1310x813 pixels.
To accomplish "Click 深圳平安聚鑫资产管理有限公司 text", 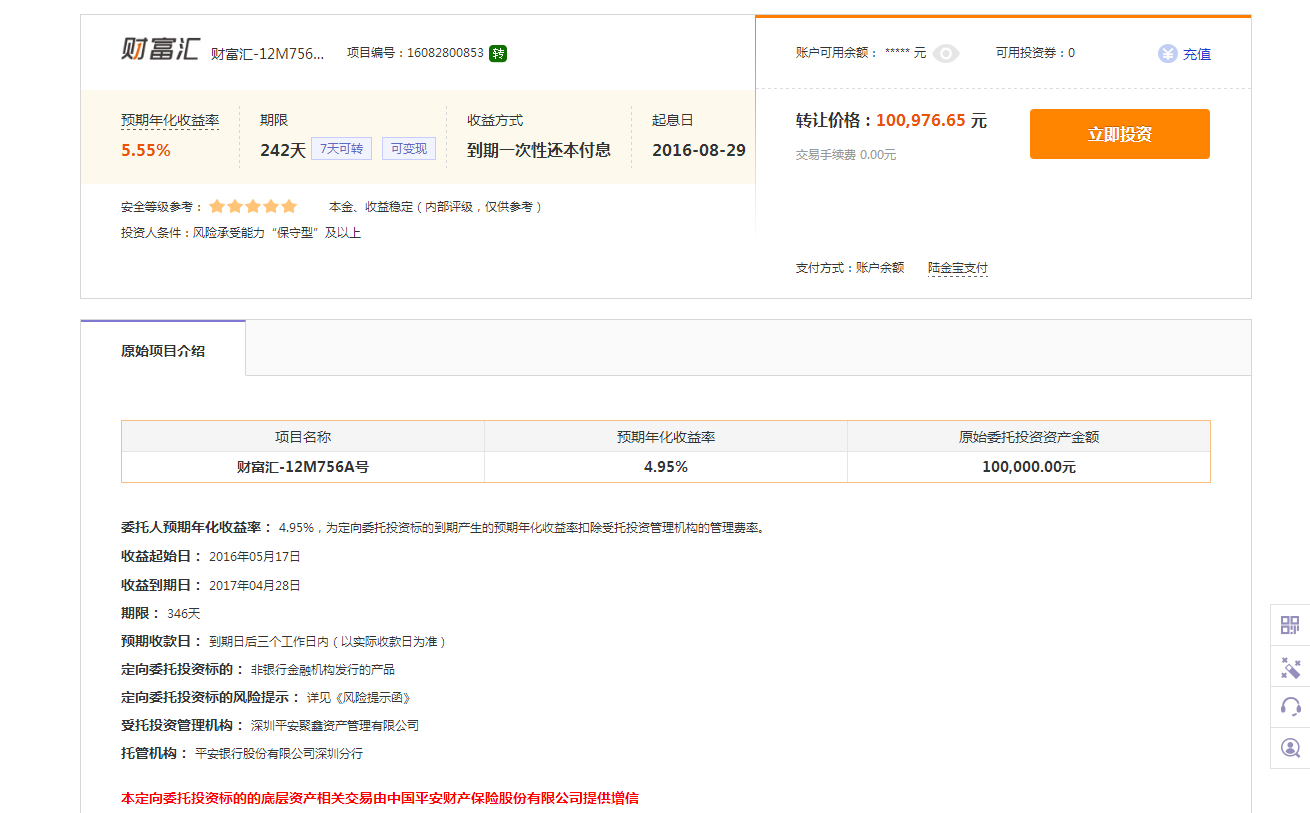I will tap(335, 726).
